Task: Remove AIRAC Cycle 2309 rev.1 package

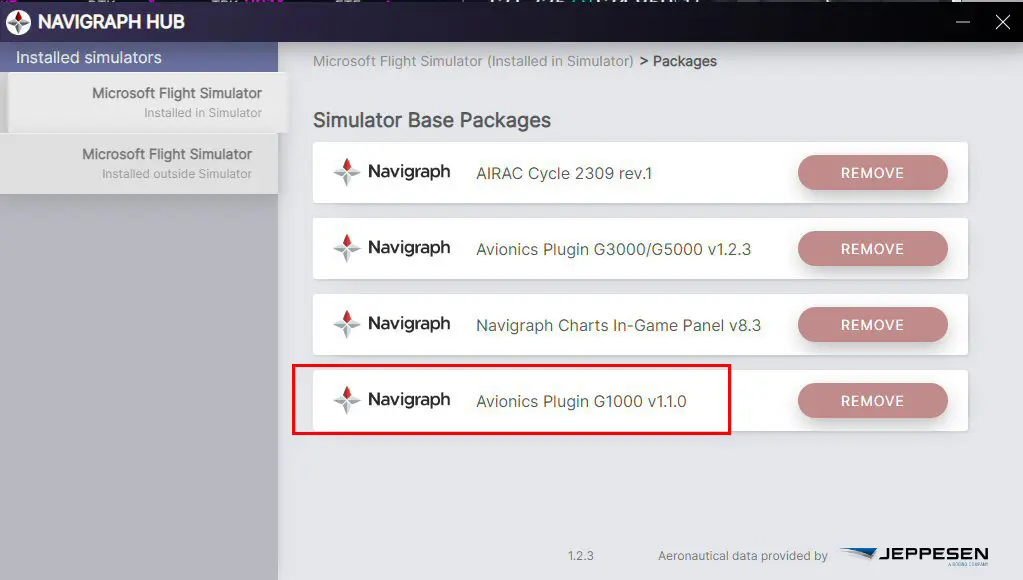Action: tap(872, 173)
